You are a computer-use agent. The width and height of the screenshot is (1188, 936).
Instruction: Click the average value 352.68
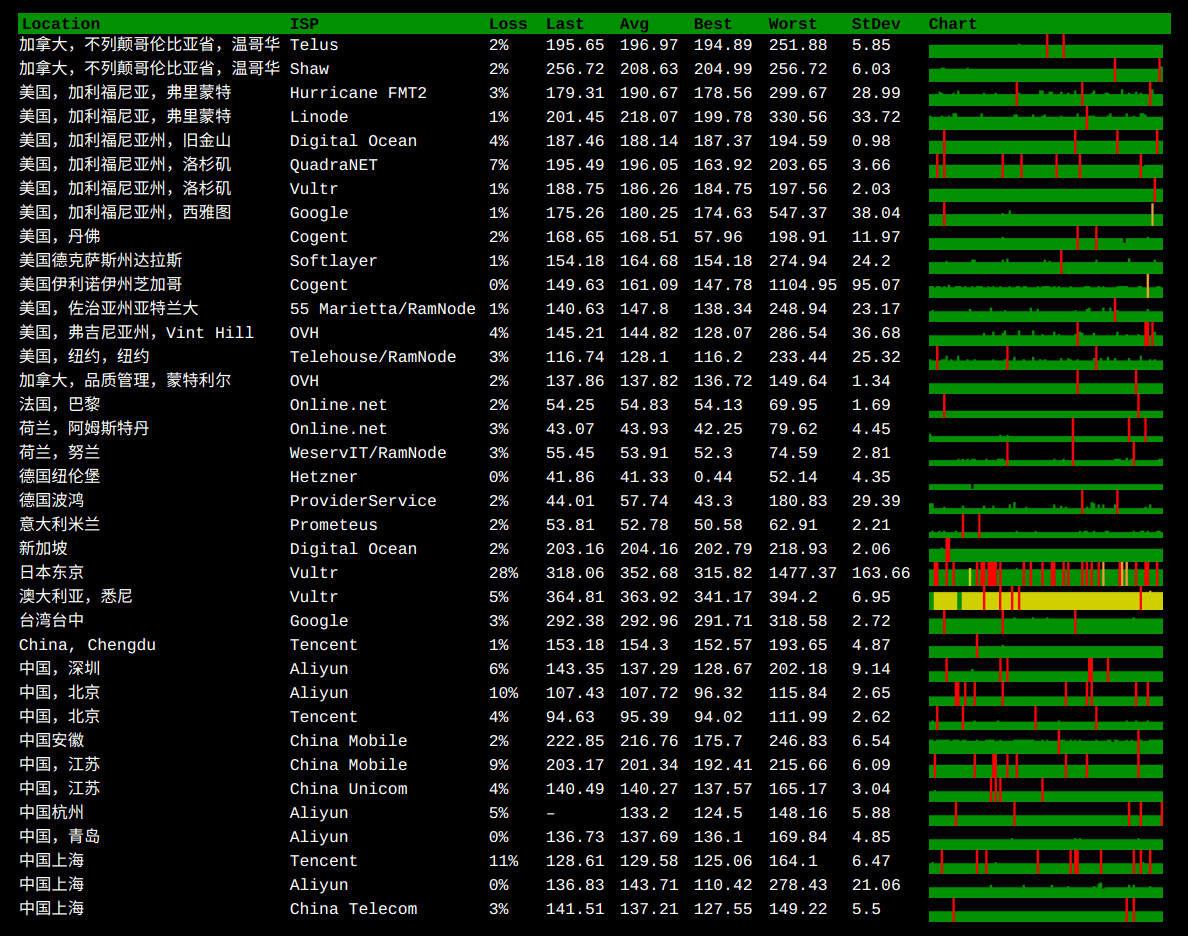(x=649, y=573)
